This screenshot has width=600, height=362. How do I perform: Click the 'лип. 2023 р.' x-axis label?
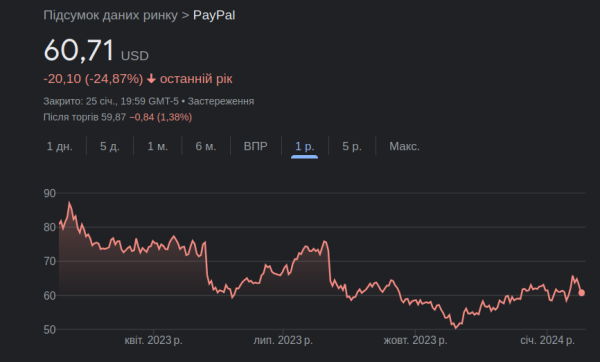point(283,340)
